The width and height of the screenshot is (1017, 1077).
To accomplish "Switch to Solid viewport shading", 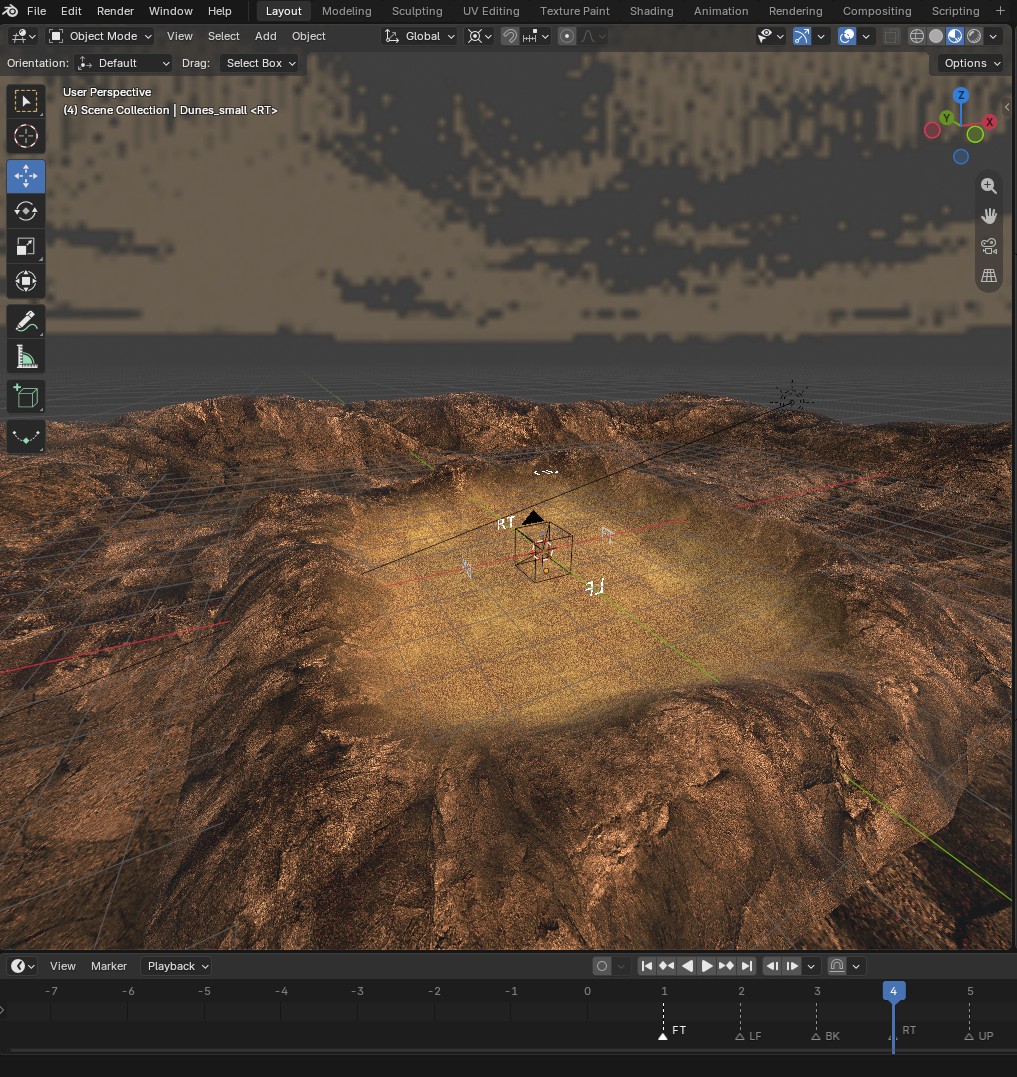I will [x=936, y=36].
